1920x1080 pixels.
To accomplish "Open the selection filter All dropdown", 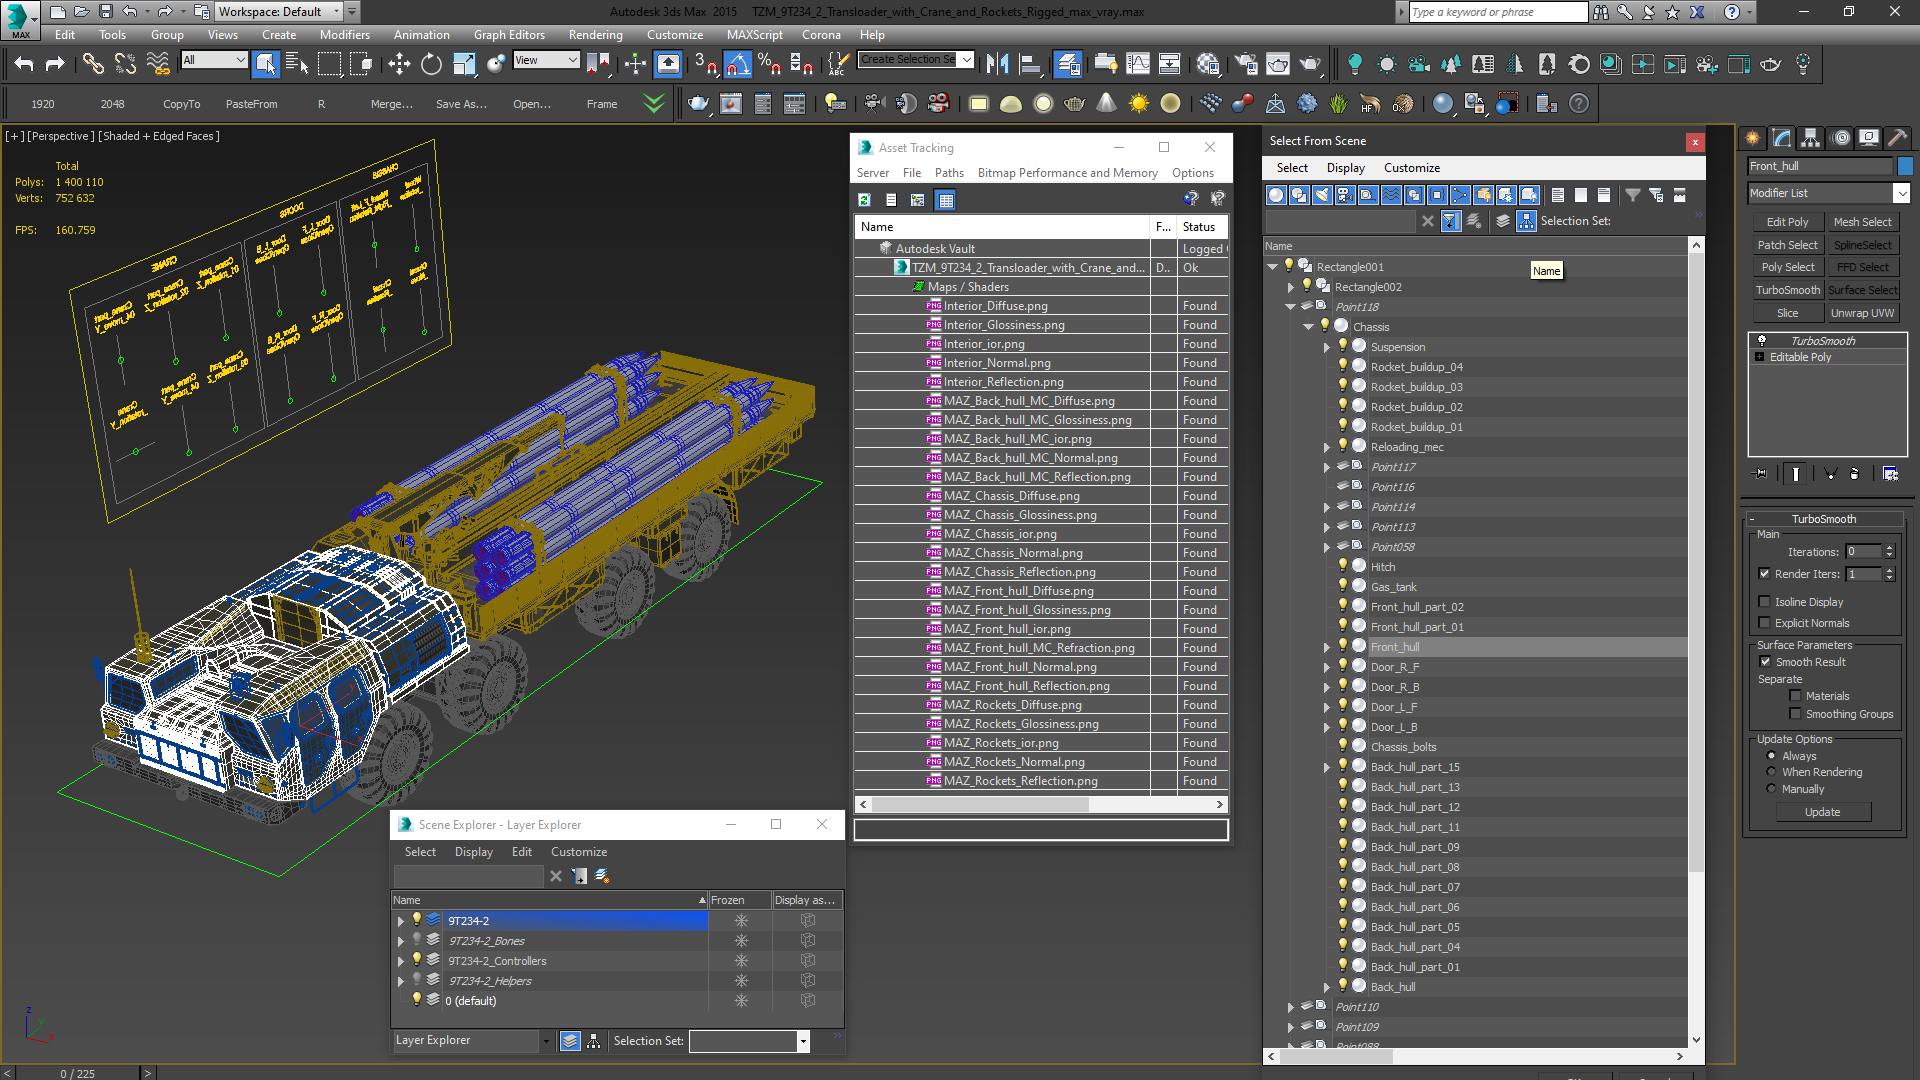I will point(214,60).
